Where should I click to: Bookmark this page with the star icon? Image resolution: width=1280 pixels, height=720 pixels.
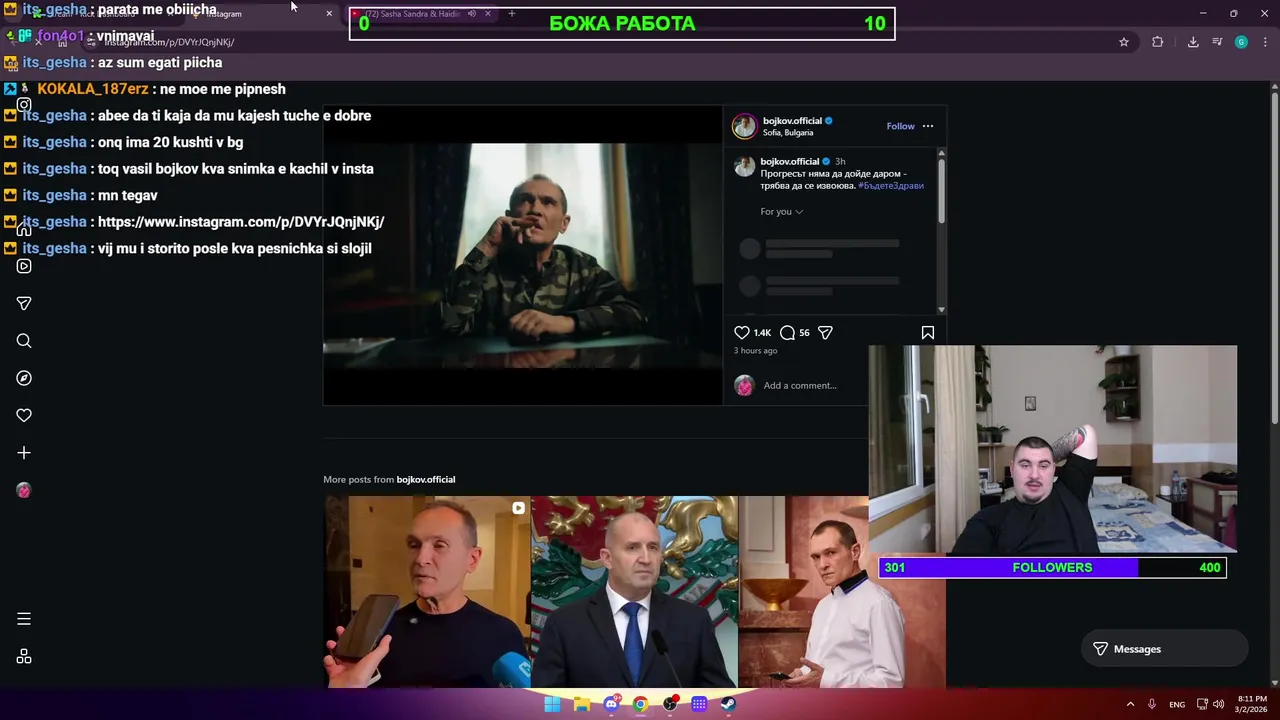pos(1124,42)
